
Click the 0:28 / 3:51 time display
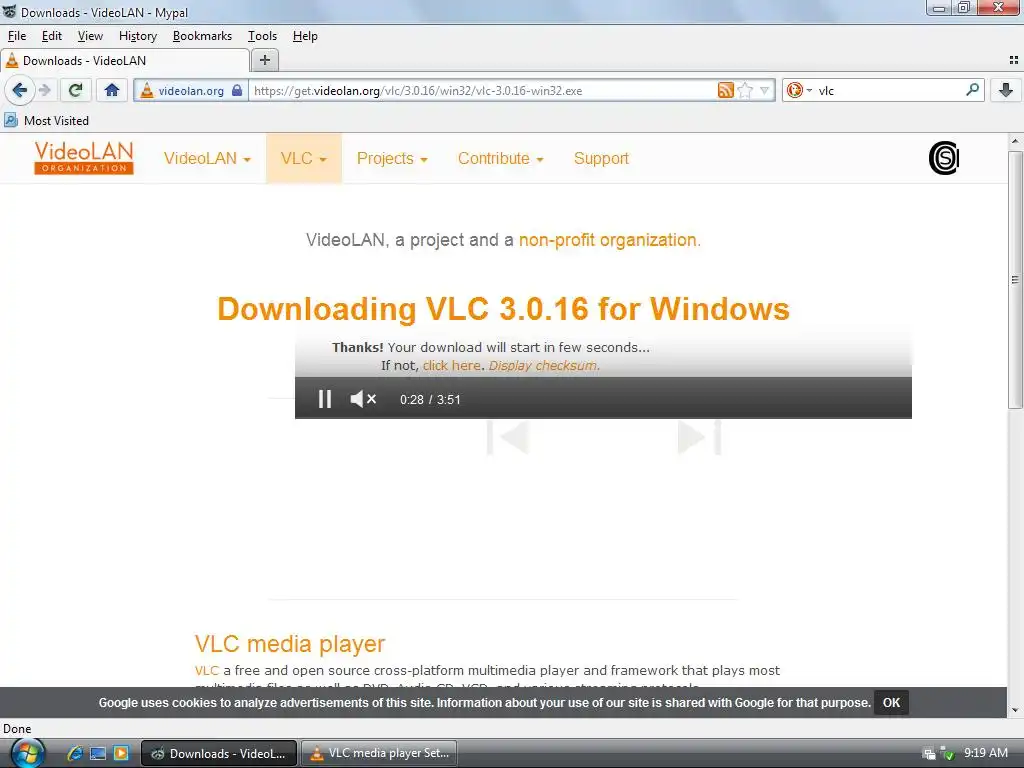tap(430, 400)
